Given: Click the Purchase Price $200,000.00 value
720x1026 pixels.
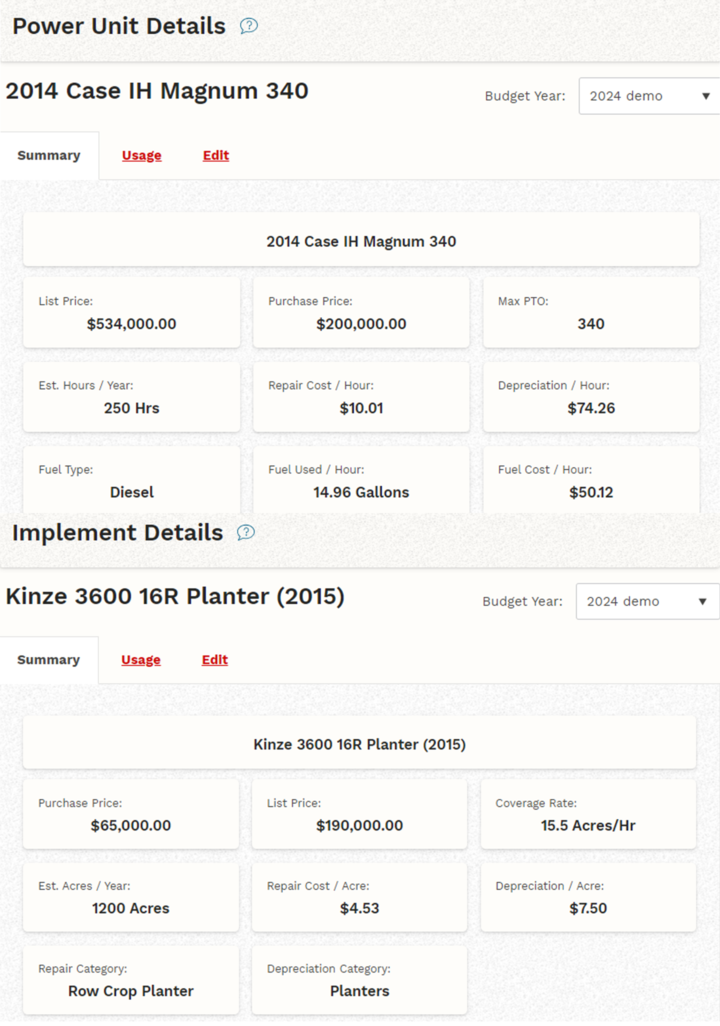Looking at the screenshot, I should 361,324.
